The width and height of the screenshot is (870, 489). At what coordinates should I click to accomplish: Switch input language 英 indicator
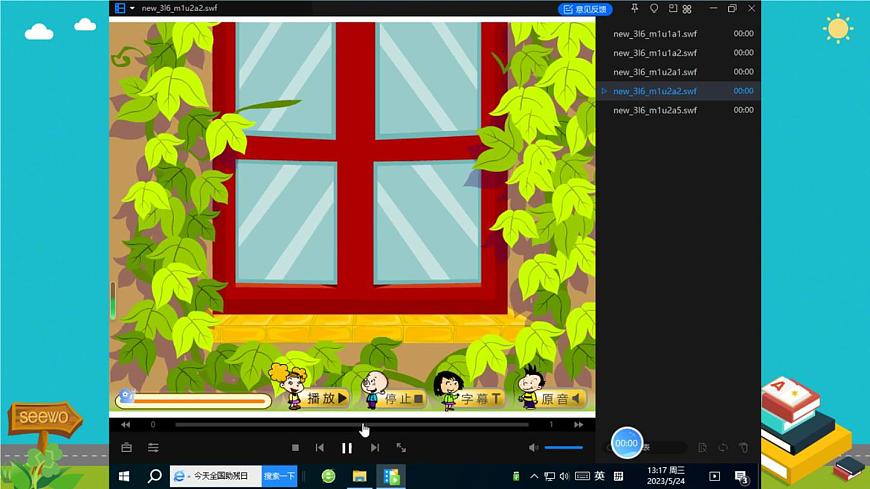[x=600, y=476]
